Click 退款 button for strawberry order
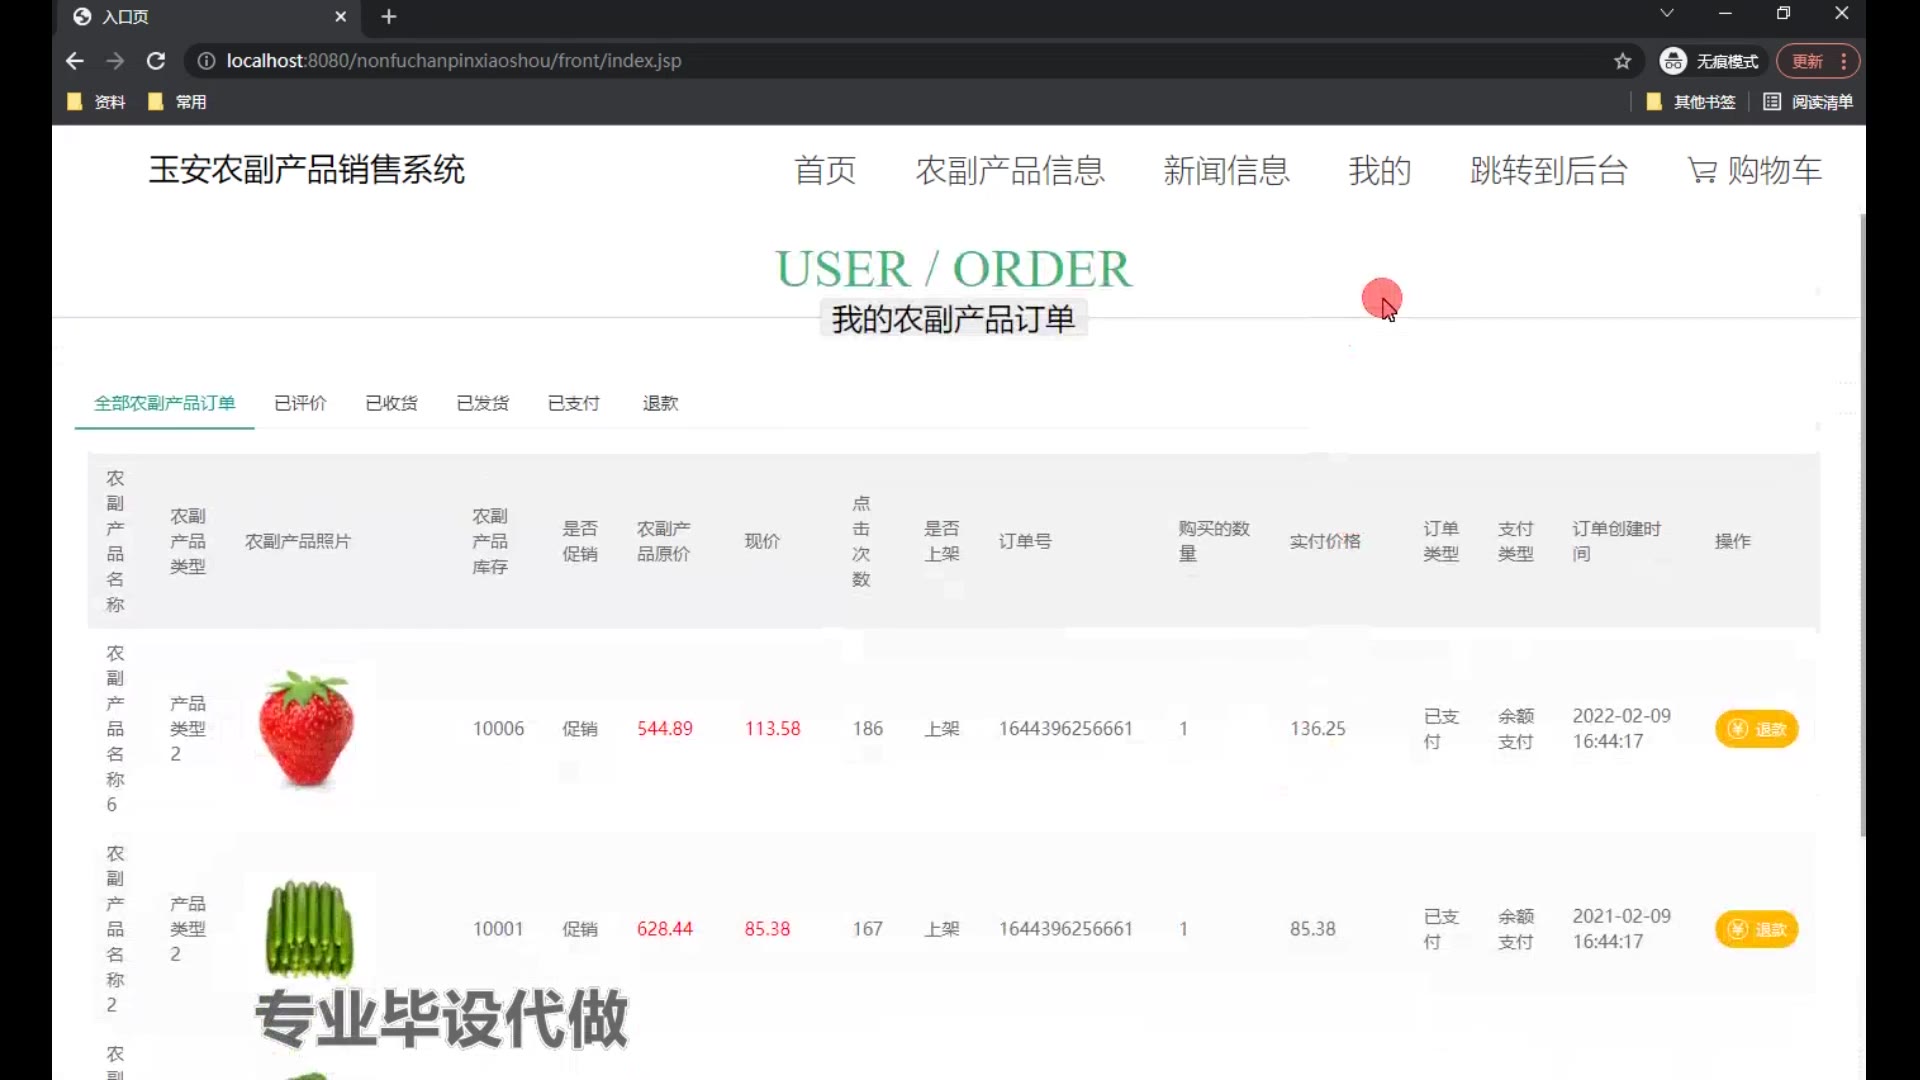This screenshot has width=1920, height=1080. (1756, 729)
